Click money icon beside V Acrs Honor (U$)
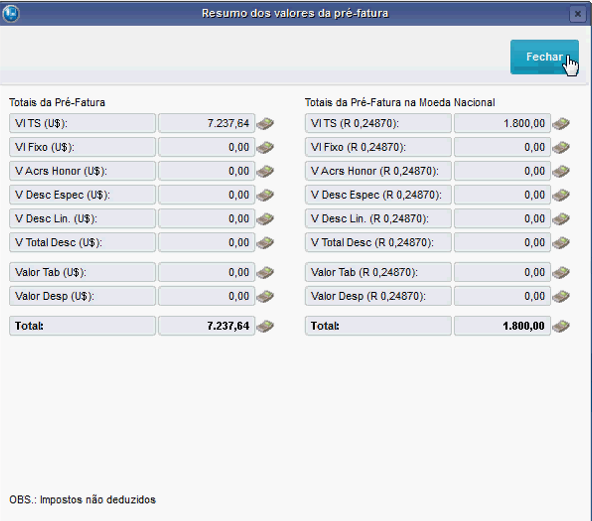592x521 pixels. (x=265, y=171)
